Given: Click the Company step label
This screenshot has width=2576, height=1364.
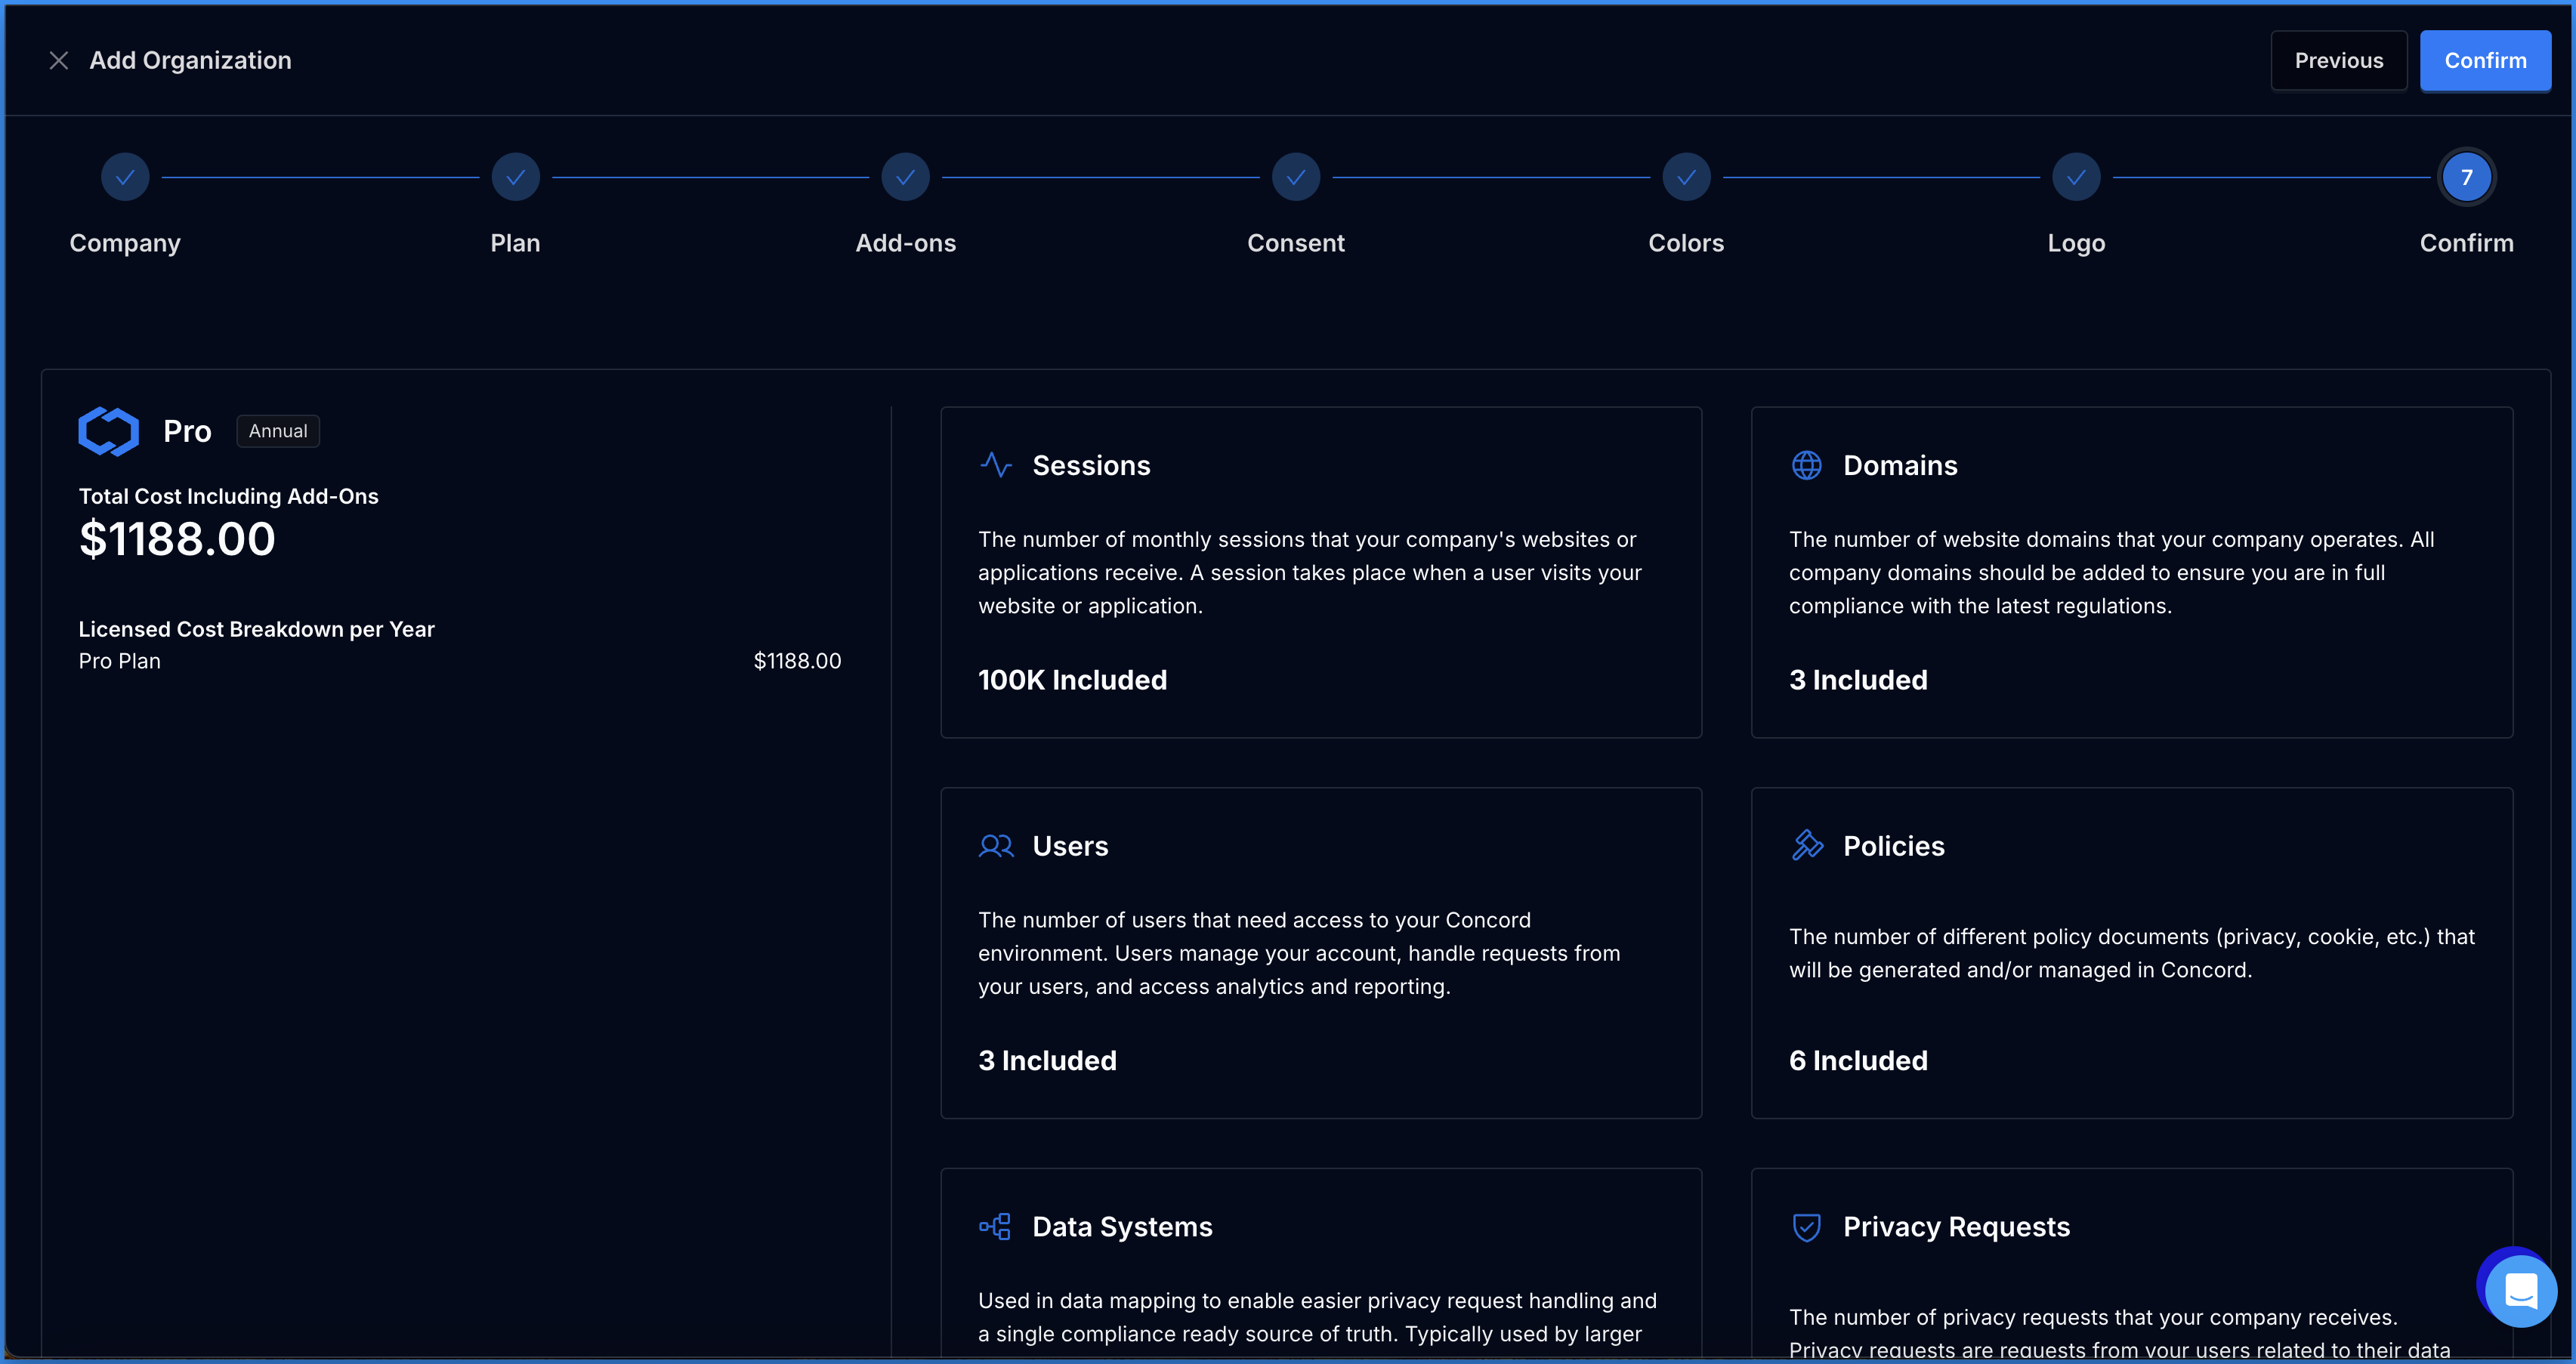Looking at the screenshot, I should [x=125, y=243].
